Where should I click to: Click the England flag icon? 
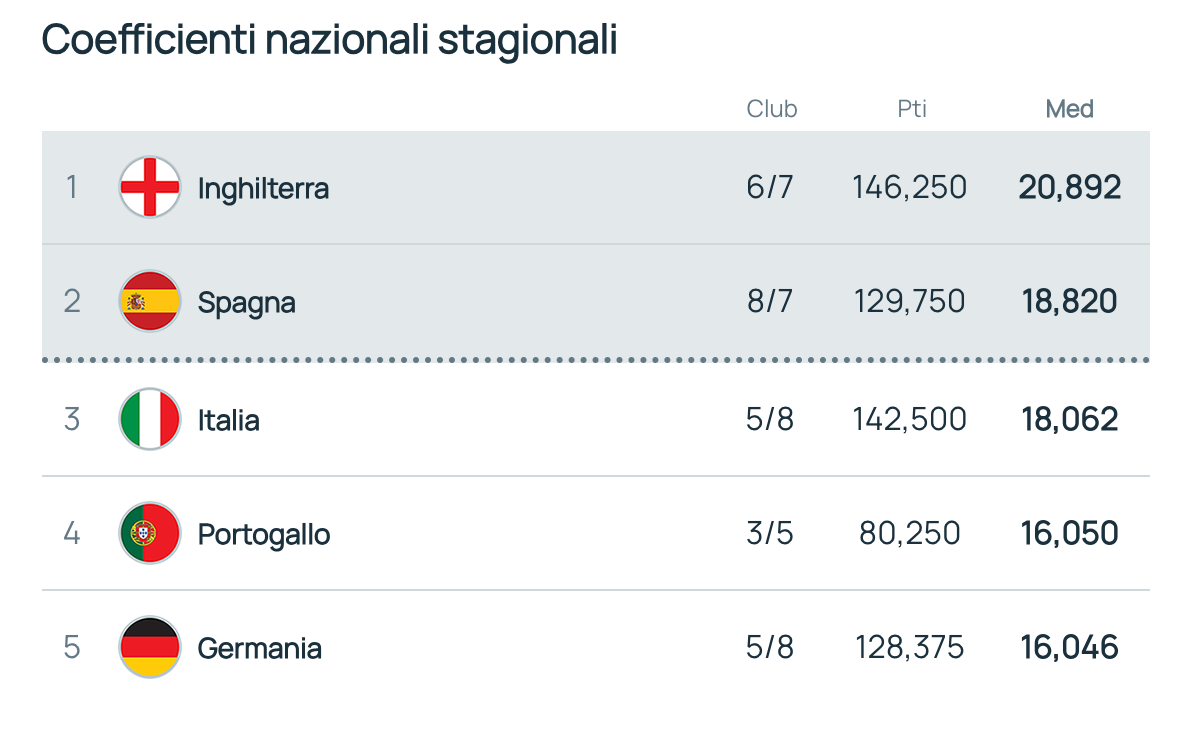point(150,187)
